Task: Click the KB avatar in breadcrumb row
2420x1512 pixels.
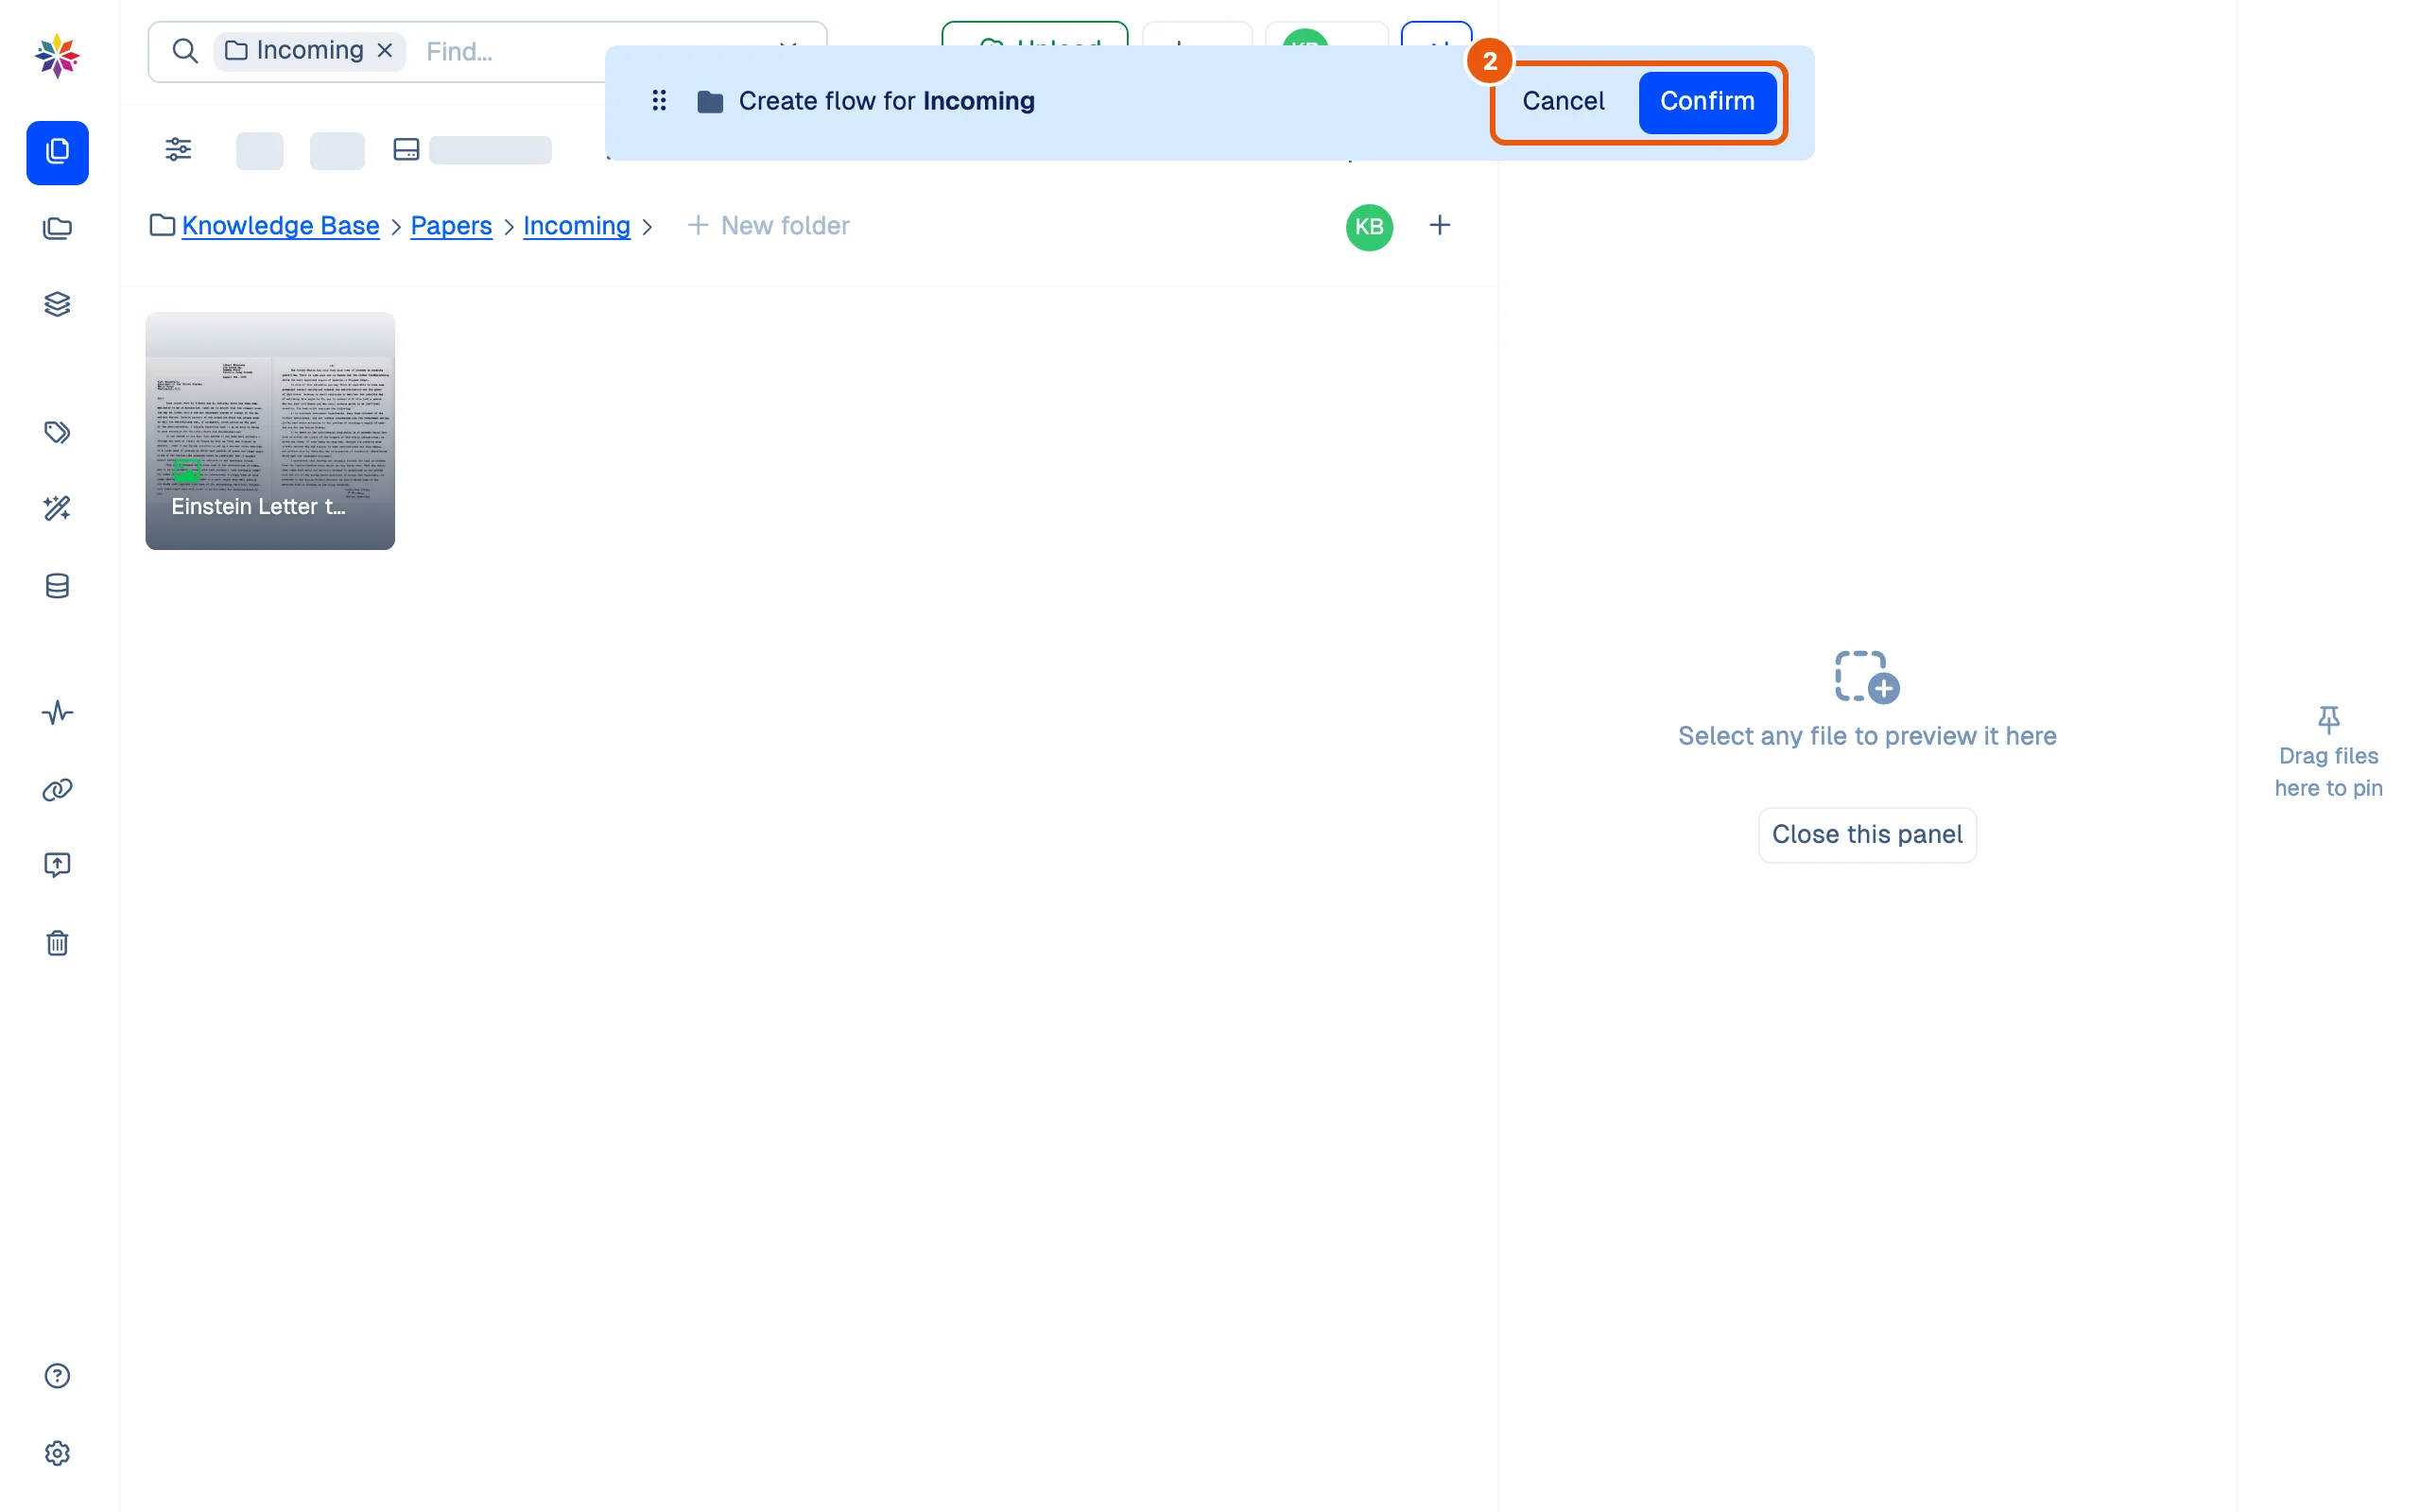Action: tap(1369, 227)
